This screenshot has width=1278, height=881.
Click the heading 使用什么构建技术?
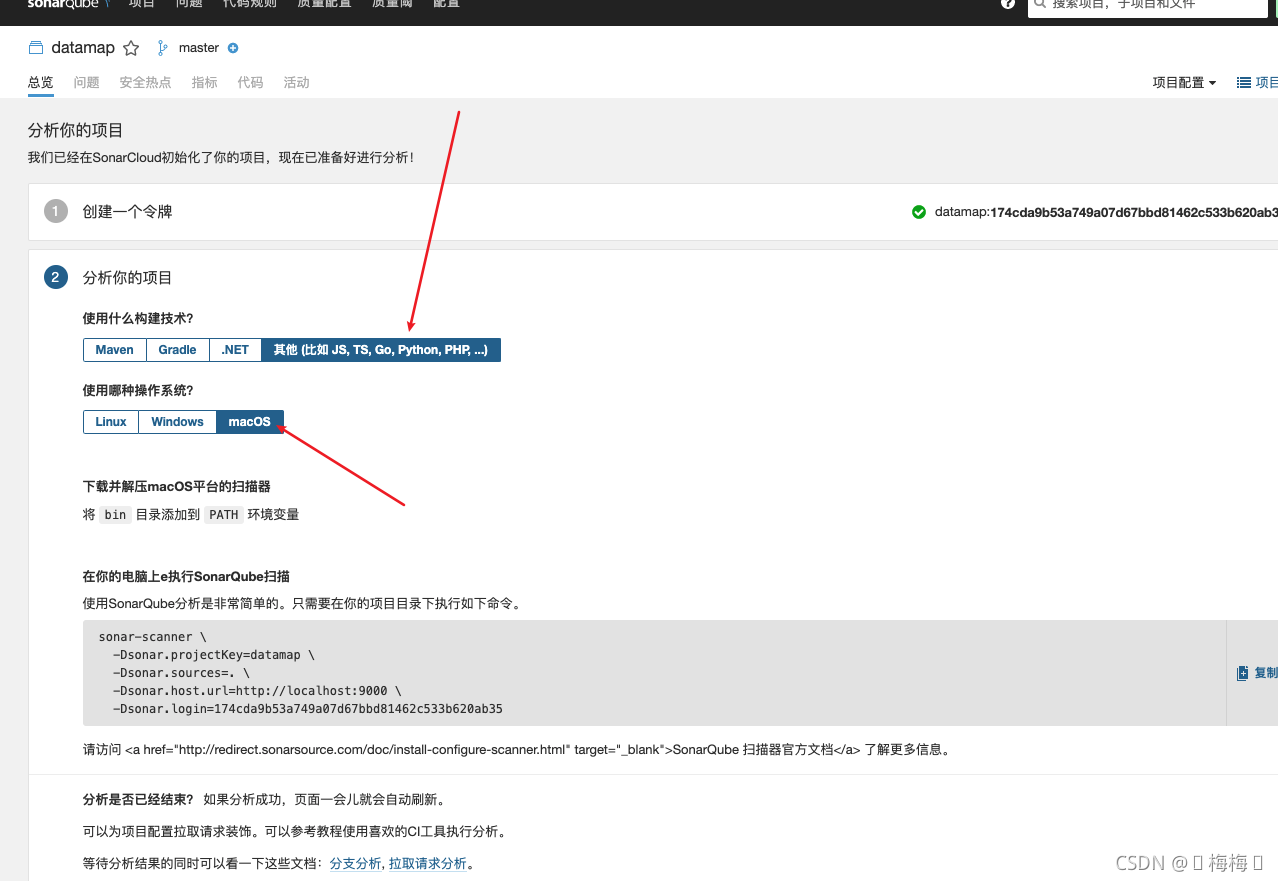click(x=138, y=319)
